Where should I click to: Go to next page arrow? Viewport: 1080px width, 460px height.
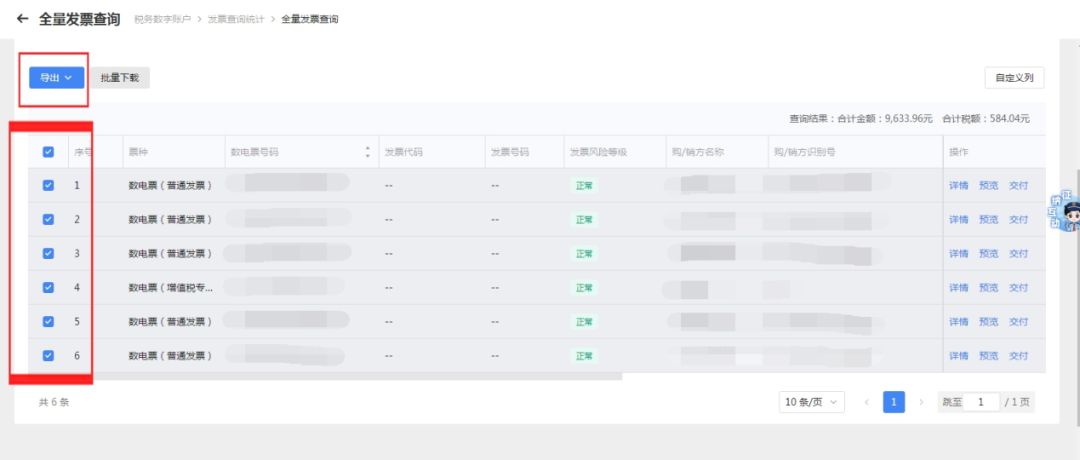[x=921, y=402]
